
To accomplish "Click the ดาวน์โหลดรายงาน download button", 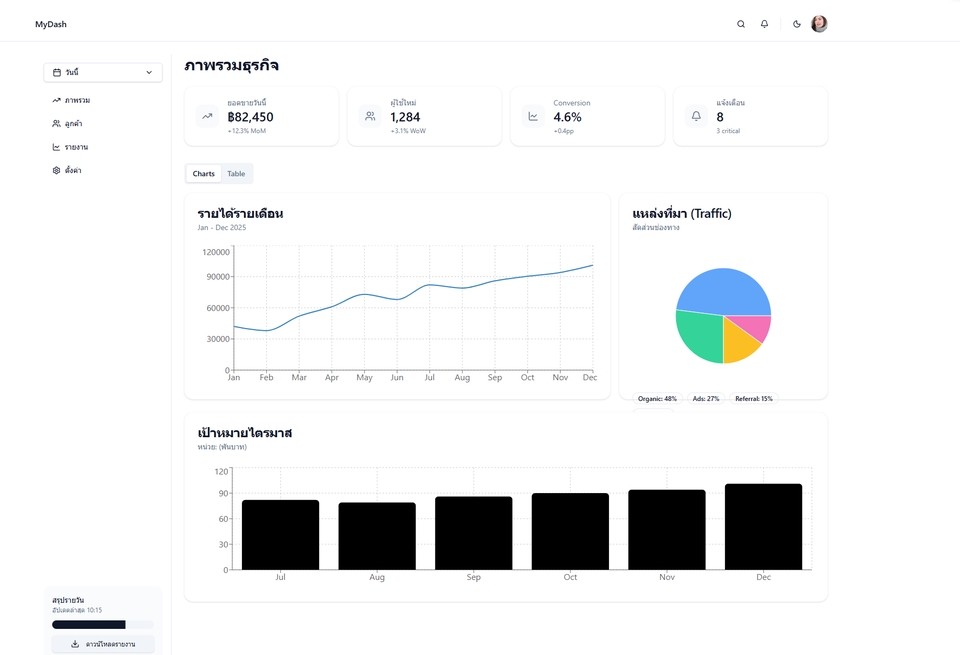I will pos(102,643).
